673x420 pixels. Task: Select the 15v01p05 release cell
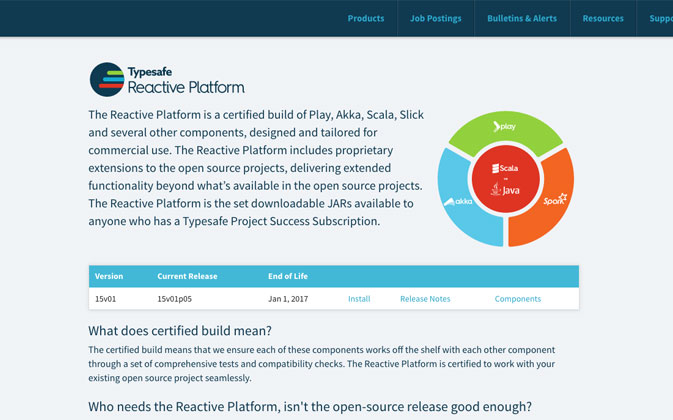point(174,299)
